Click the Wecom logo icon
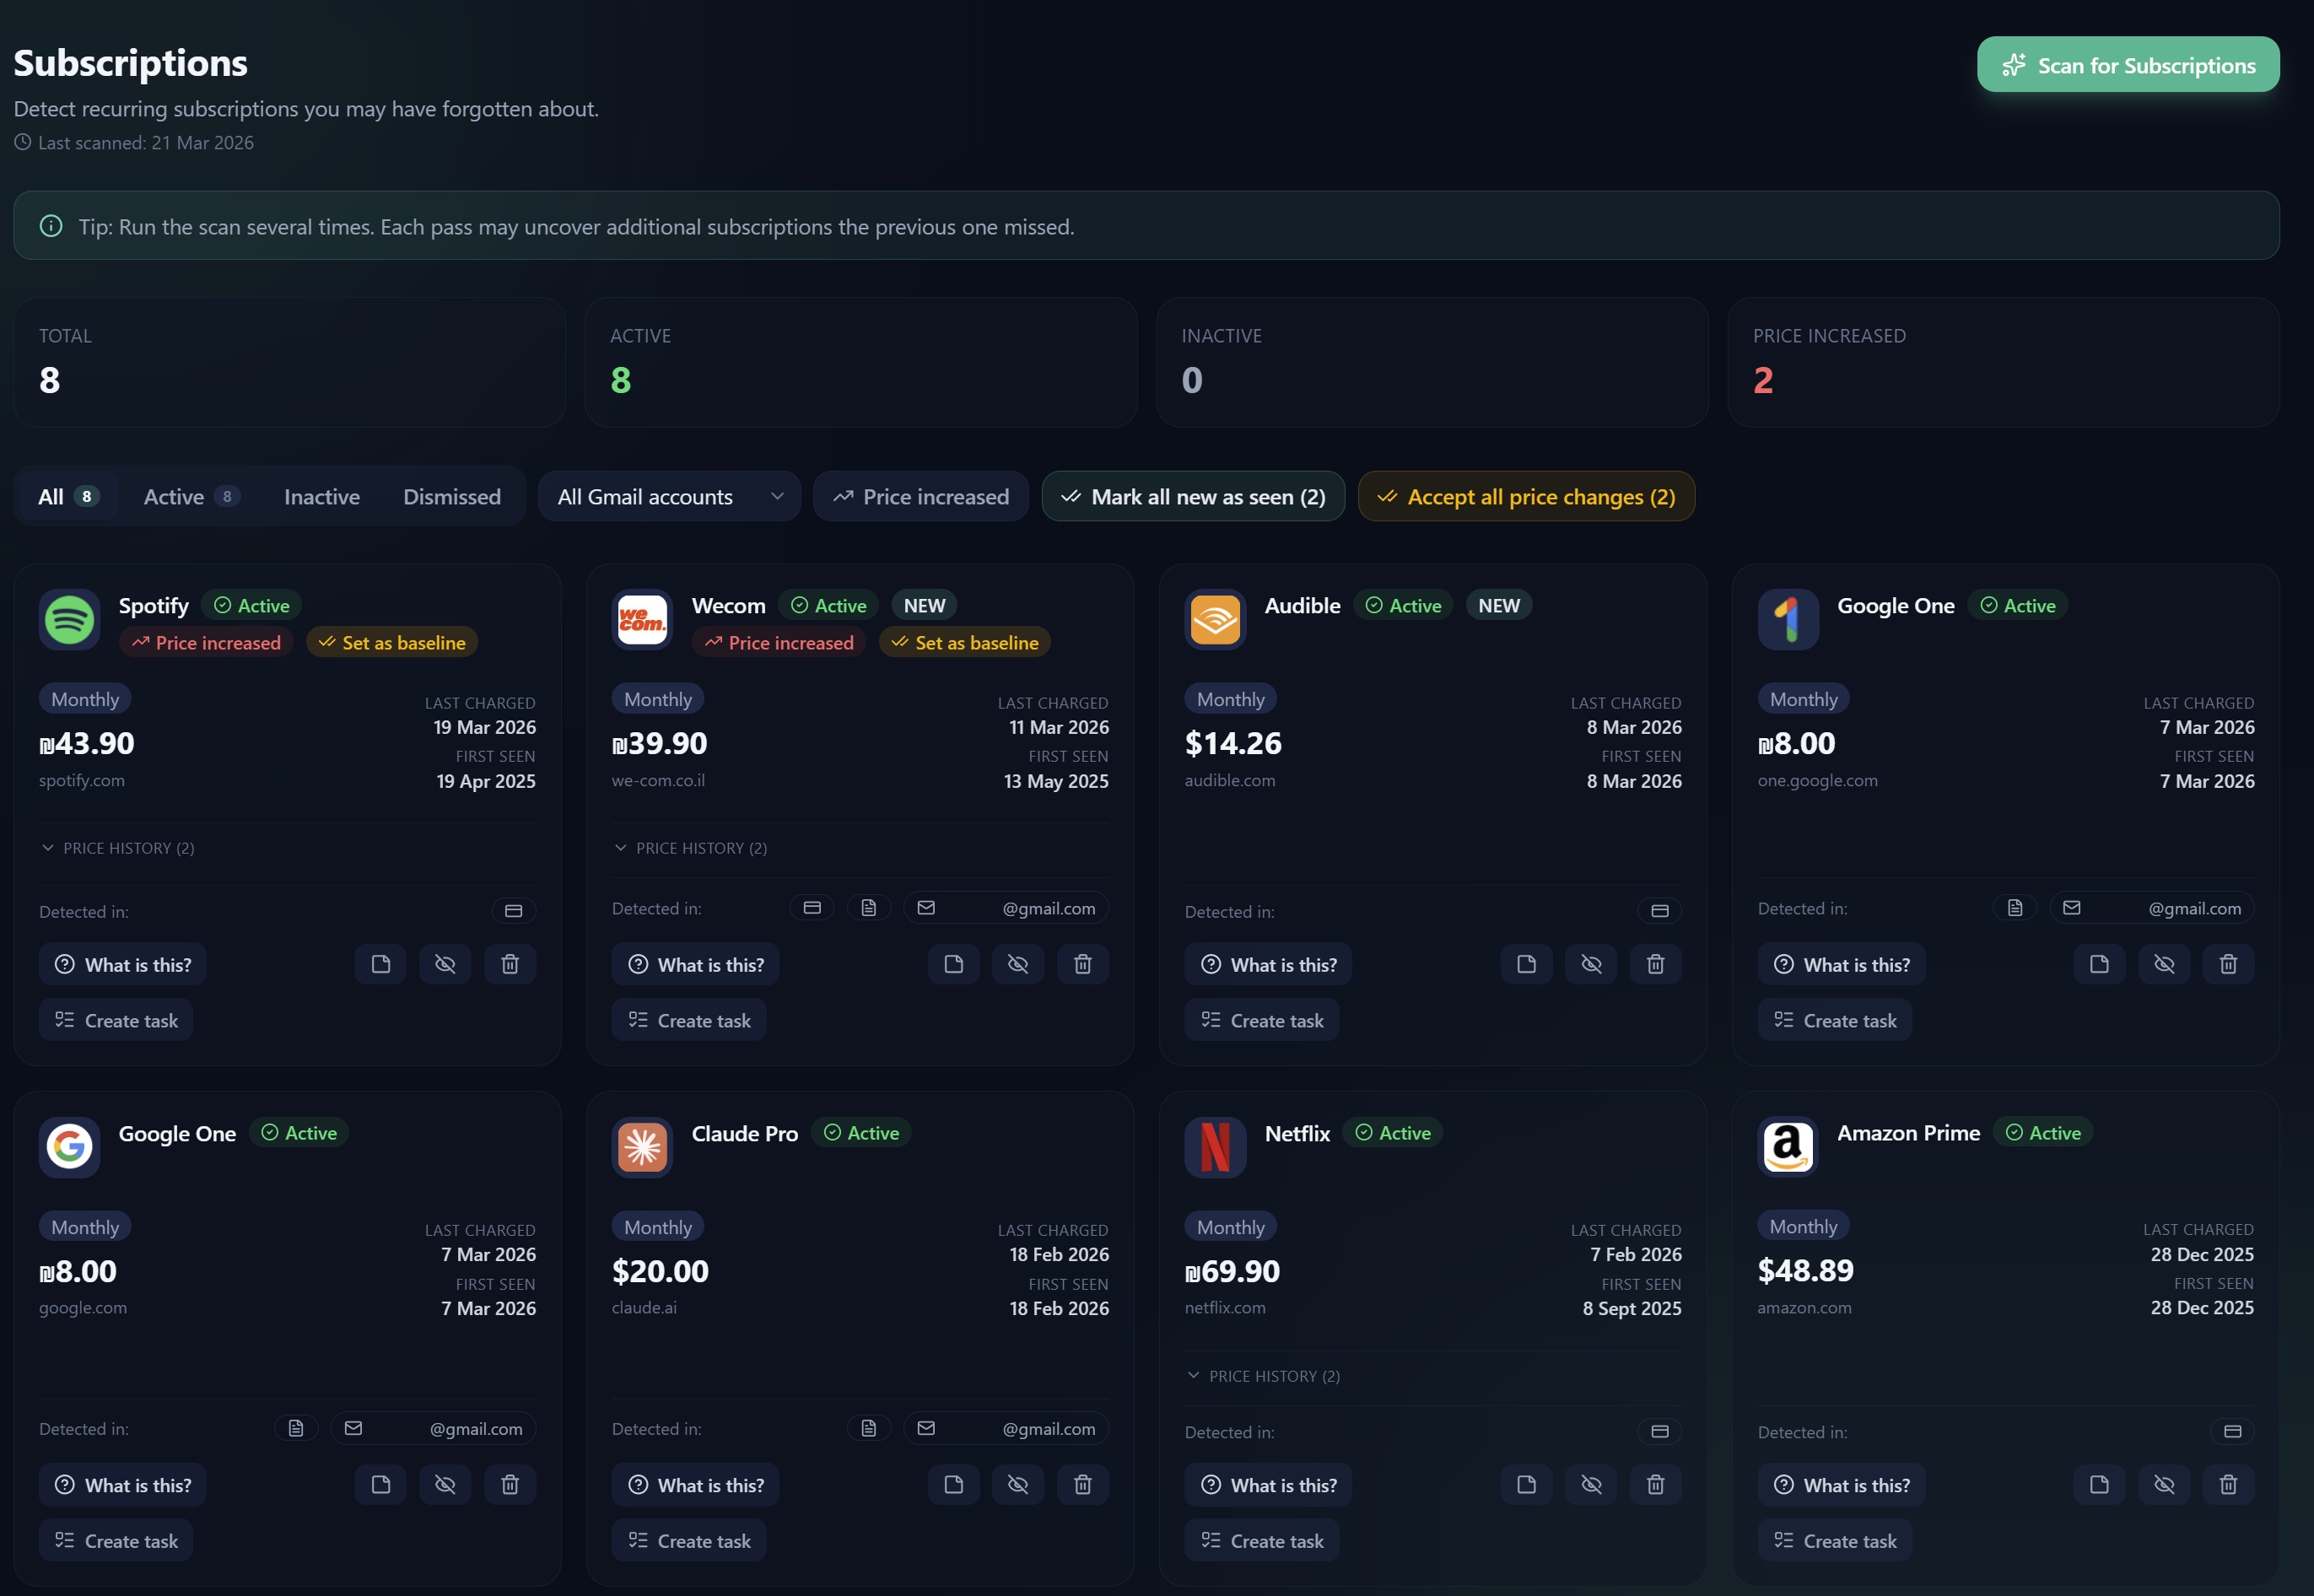Screen dimensions: 2314x1596 click(642, 620)
